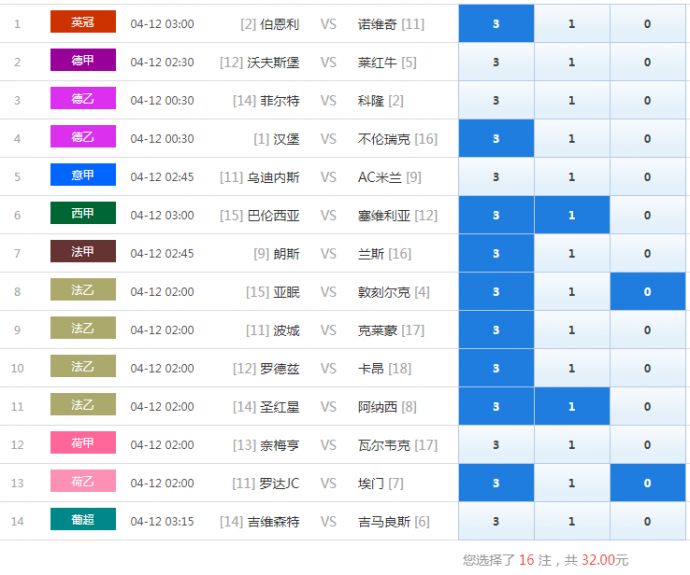Select 0 for 圣红星 vs 阿纳西
The height and width of the screenshot is (575, 690).
coord(648,407)
